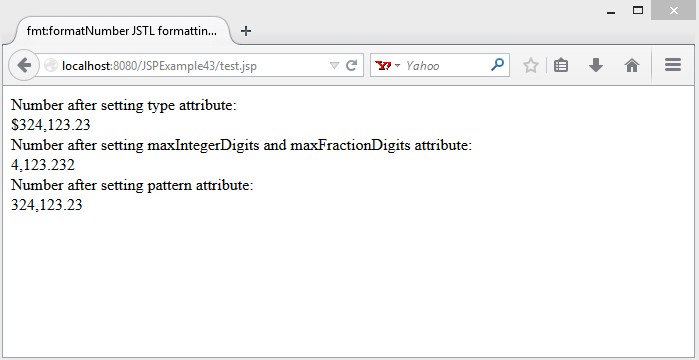Click the magnifying glass search icon
This screenshot has width=699, height=360.
tap(497, 65)
